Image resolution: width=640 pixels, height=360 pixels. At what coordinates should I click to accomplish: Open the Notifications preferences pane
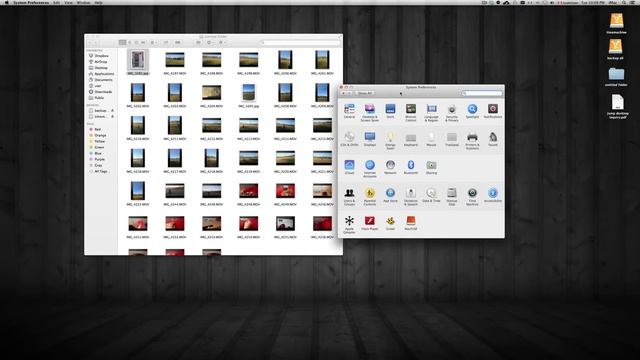click(x=493, y=111)
